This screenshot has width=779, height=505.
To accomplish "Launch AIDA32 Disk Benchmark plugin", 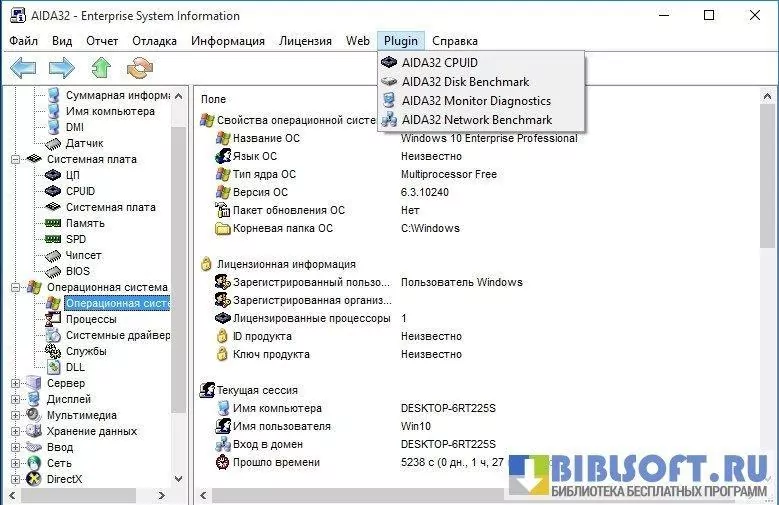I will pos(465,81).
